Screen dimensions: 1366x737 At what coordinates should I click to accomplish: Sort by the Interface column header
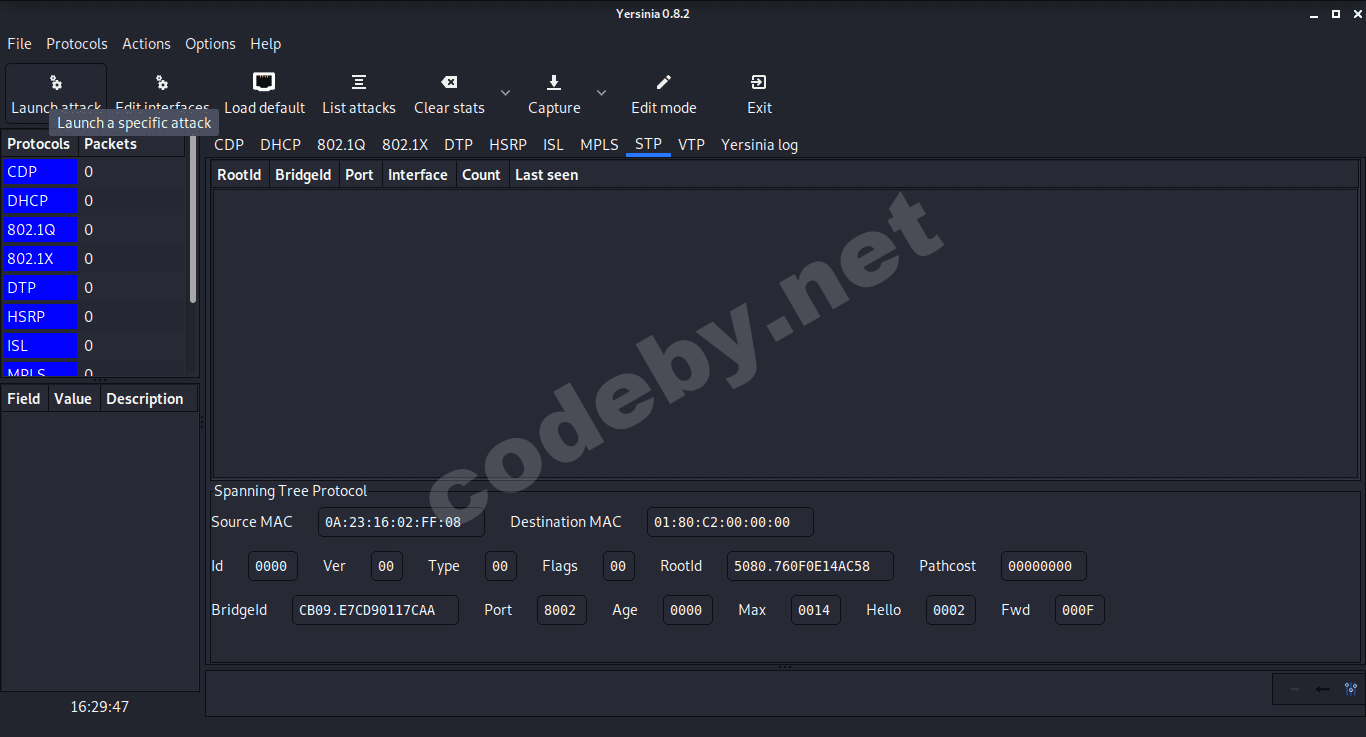tap(418, 175)
